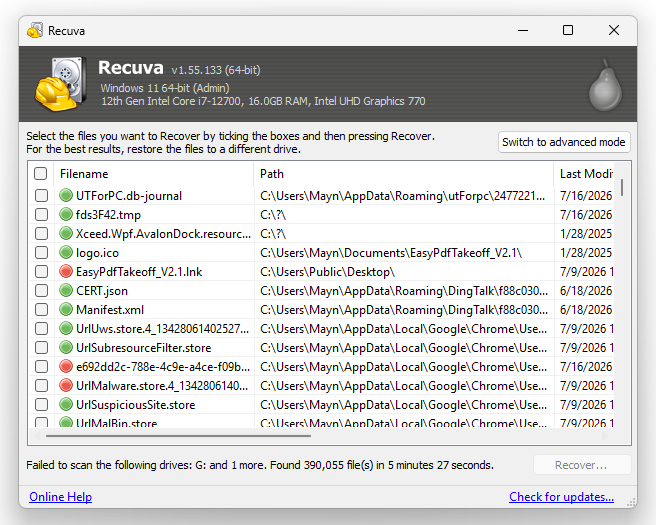
Task: Click green status dot for logo.ico
Action: coord(66,253)
